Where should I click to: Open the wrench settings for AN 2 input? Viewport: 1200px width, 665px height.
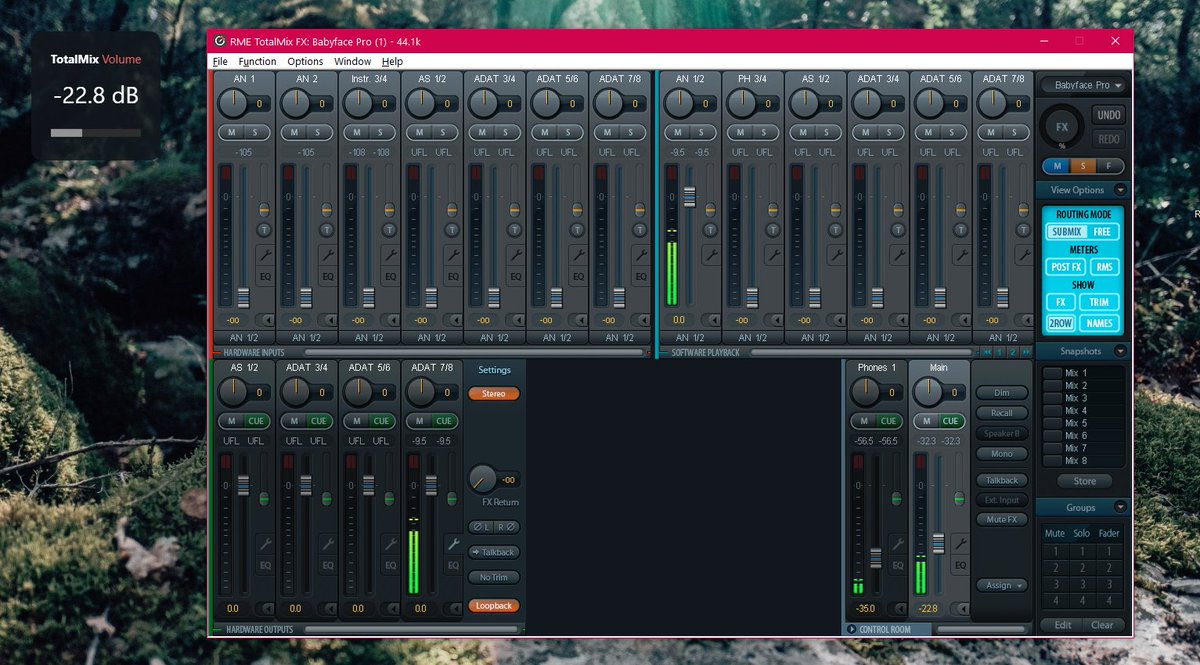point(327,254)
